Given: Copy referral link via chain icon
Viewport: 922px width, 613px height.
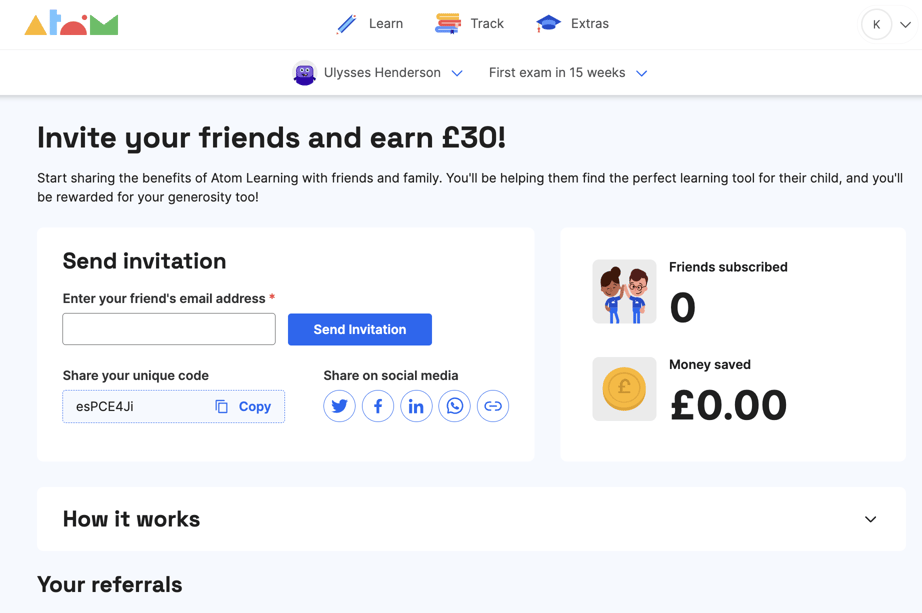Looking at the screenshot, I should pyautogui.click(x=493, y=406).
